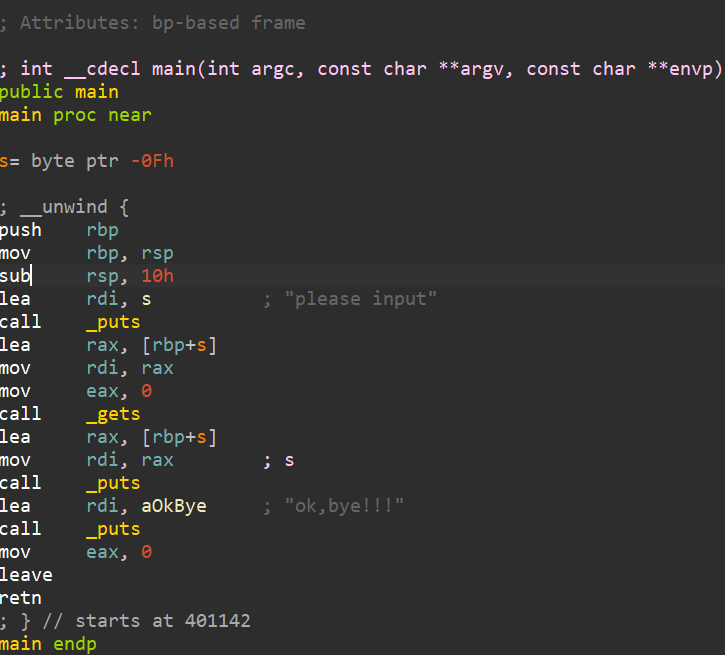
Task: Click the '-0Fh' stack offset value
Action: point(152,161)
